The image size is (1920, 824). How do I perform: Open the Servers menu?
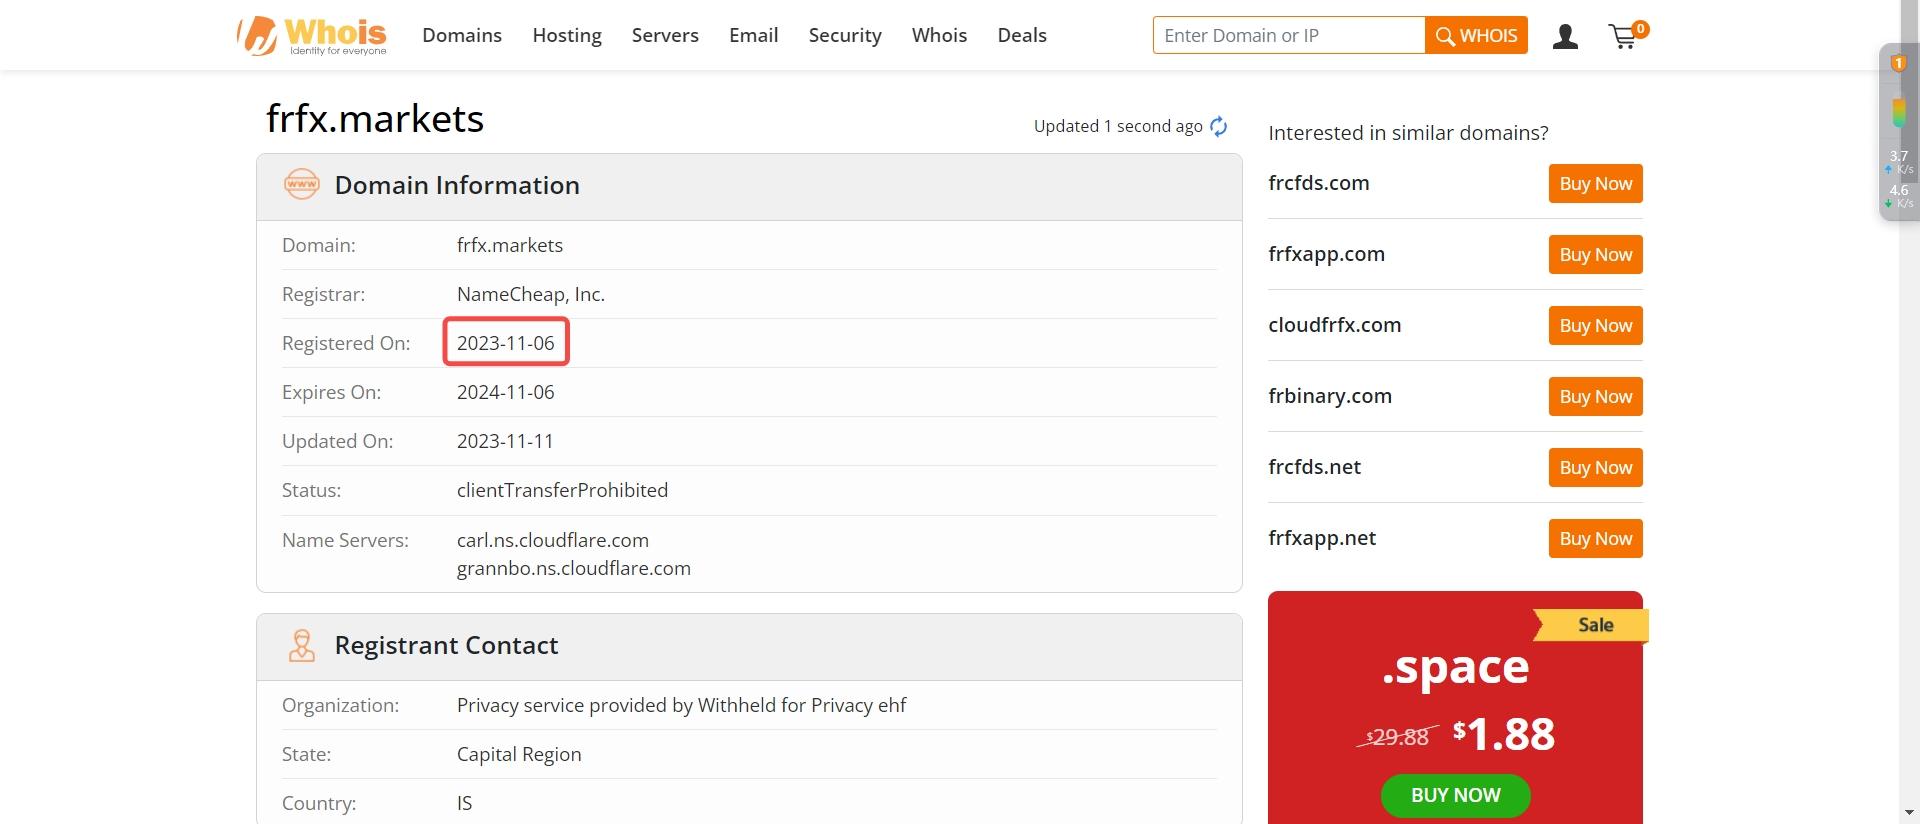point(665,35)
